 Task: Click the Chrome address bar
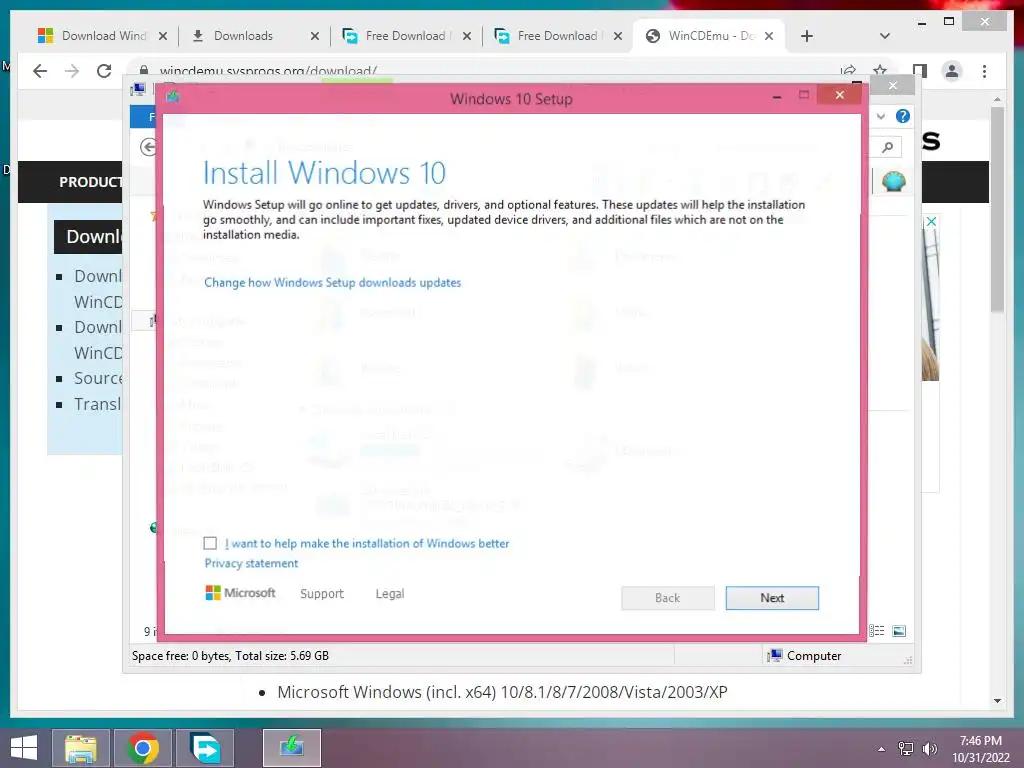[x=483, y=71]
